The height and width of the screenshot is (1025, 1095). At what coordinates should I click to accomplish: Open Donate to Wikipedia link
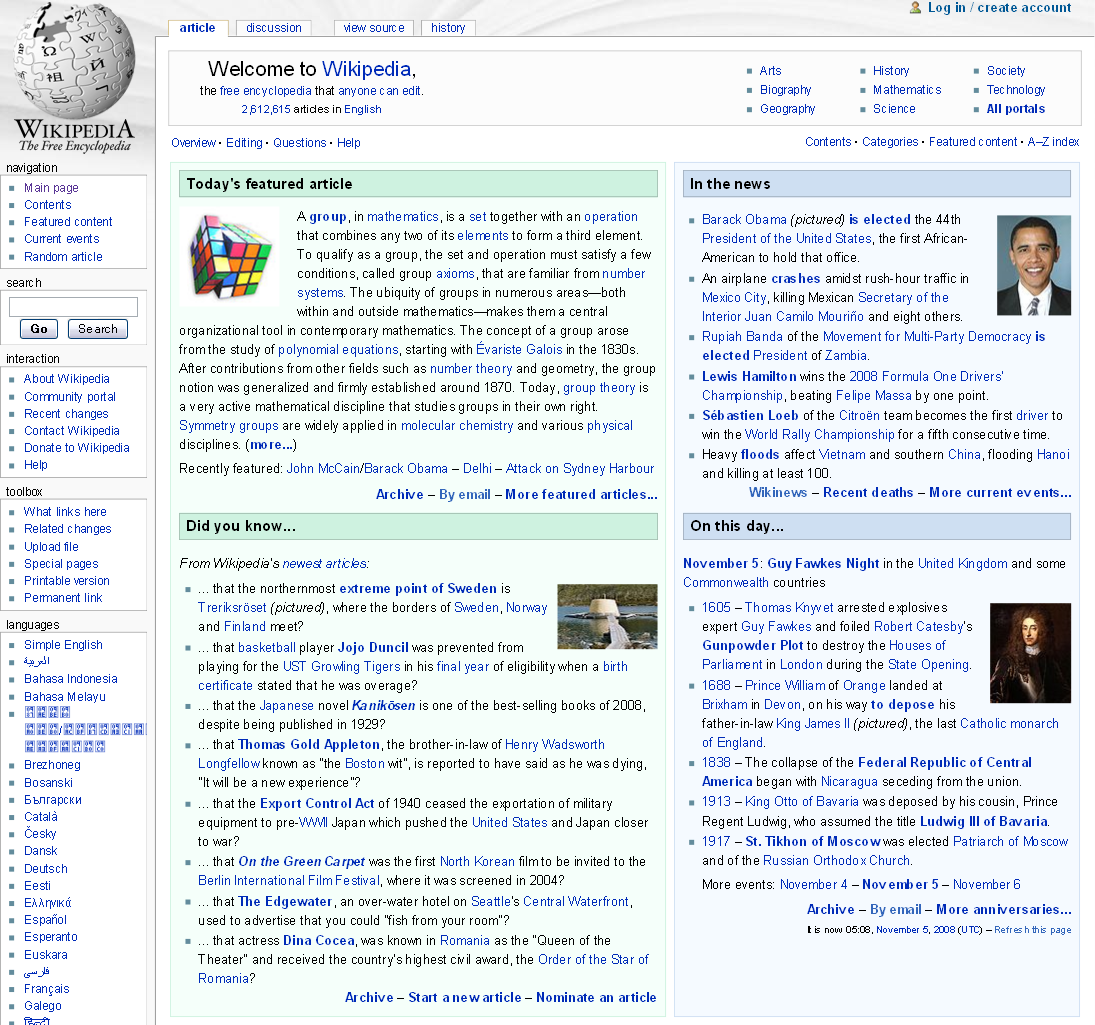tap(77, 448)
